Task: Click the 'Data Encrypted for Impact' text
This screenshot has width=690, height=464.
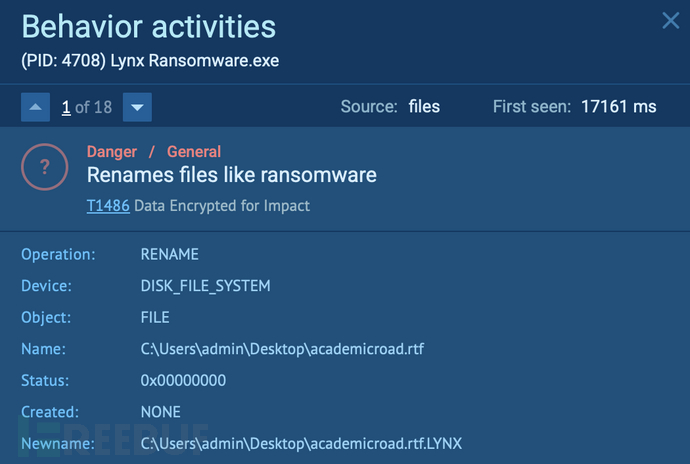Action: coord(222,206)
